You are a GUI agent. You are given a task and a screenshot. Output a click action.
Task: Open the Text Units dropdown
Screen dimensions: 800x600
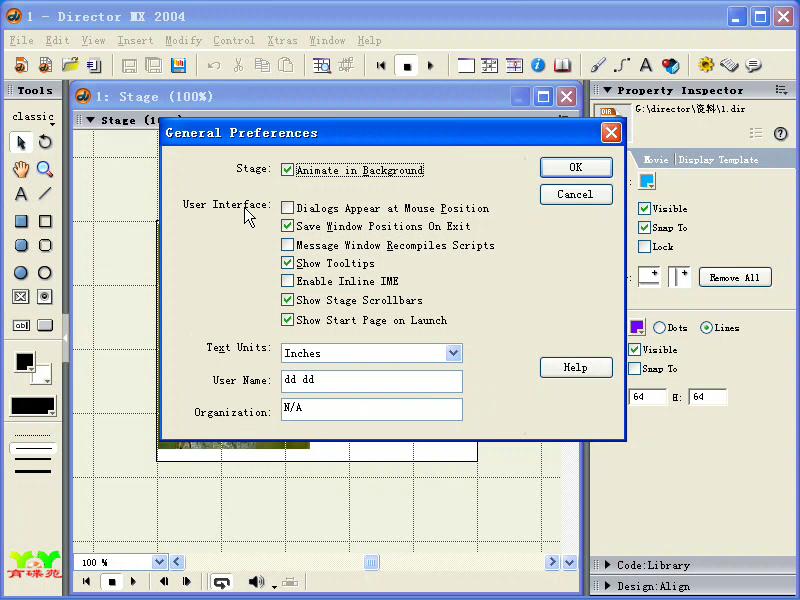coord(453,353)
